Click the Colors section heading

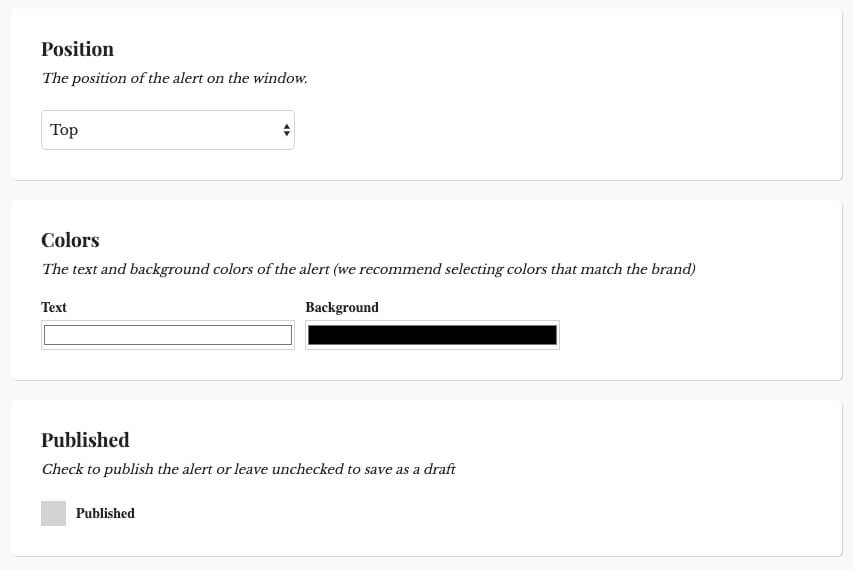click(70, 240)
